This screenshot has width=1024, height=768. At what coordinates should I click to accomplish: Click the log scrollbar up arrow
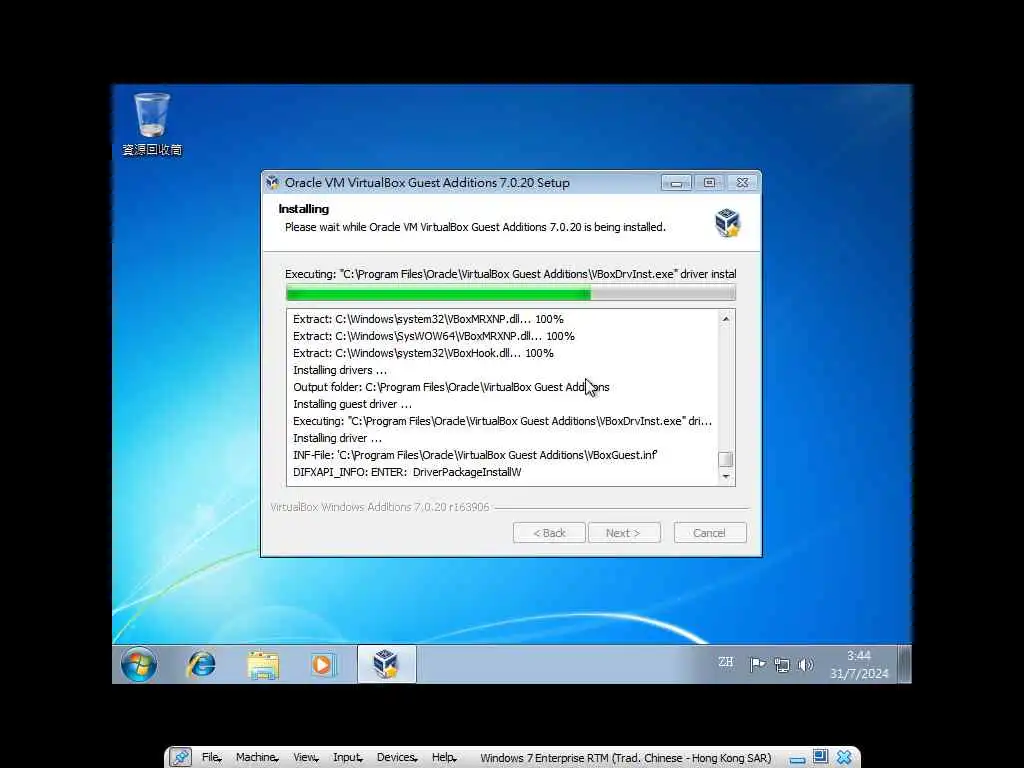[726, 319]
